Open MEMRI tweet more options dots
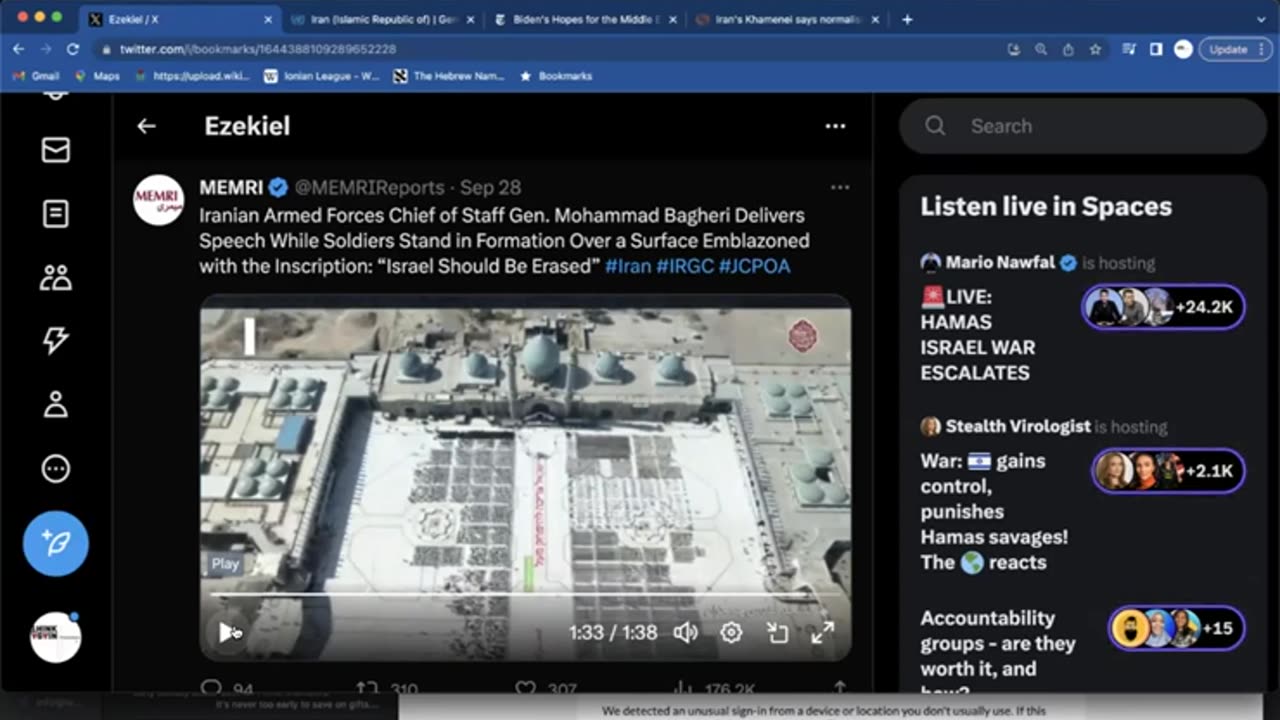Screen dimensions: 1280x720 tap(840, 187)
